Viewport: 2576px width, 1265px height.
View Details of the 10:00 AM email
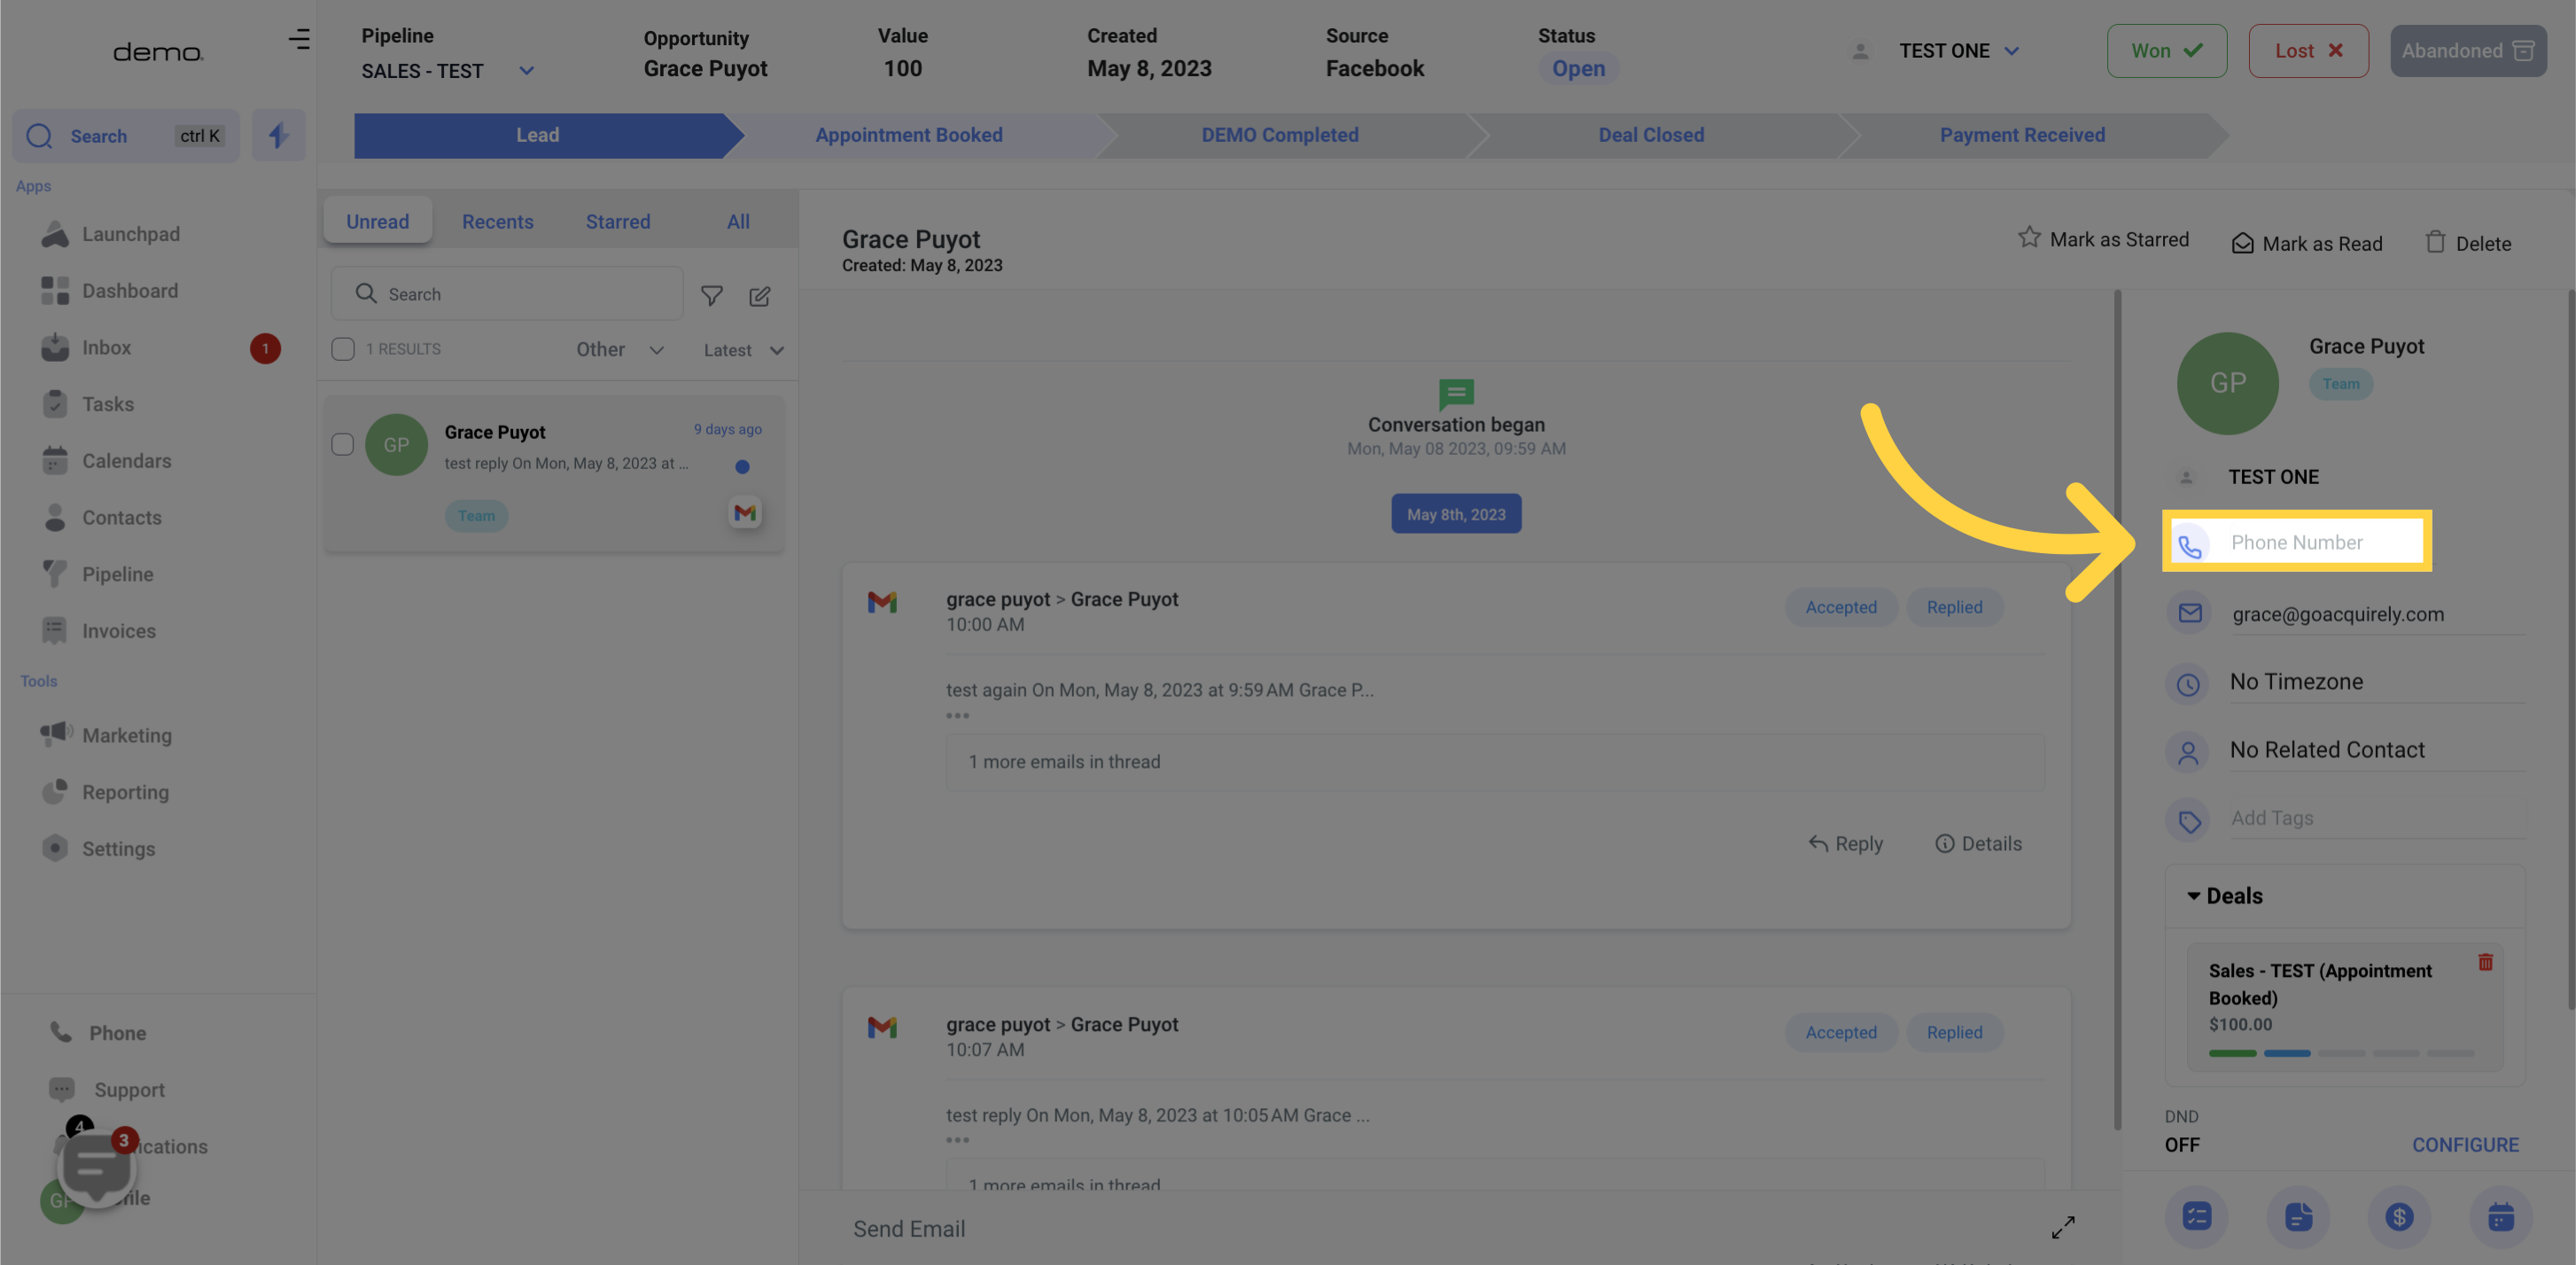pos(1977,844)
